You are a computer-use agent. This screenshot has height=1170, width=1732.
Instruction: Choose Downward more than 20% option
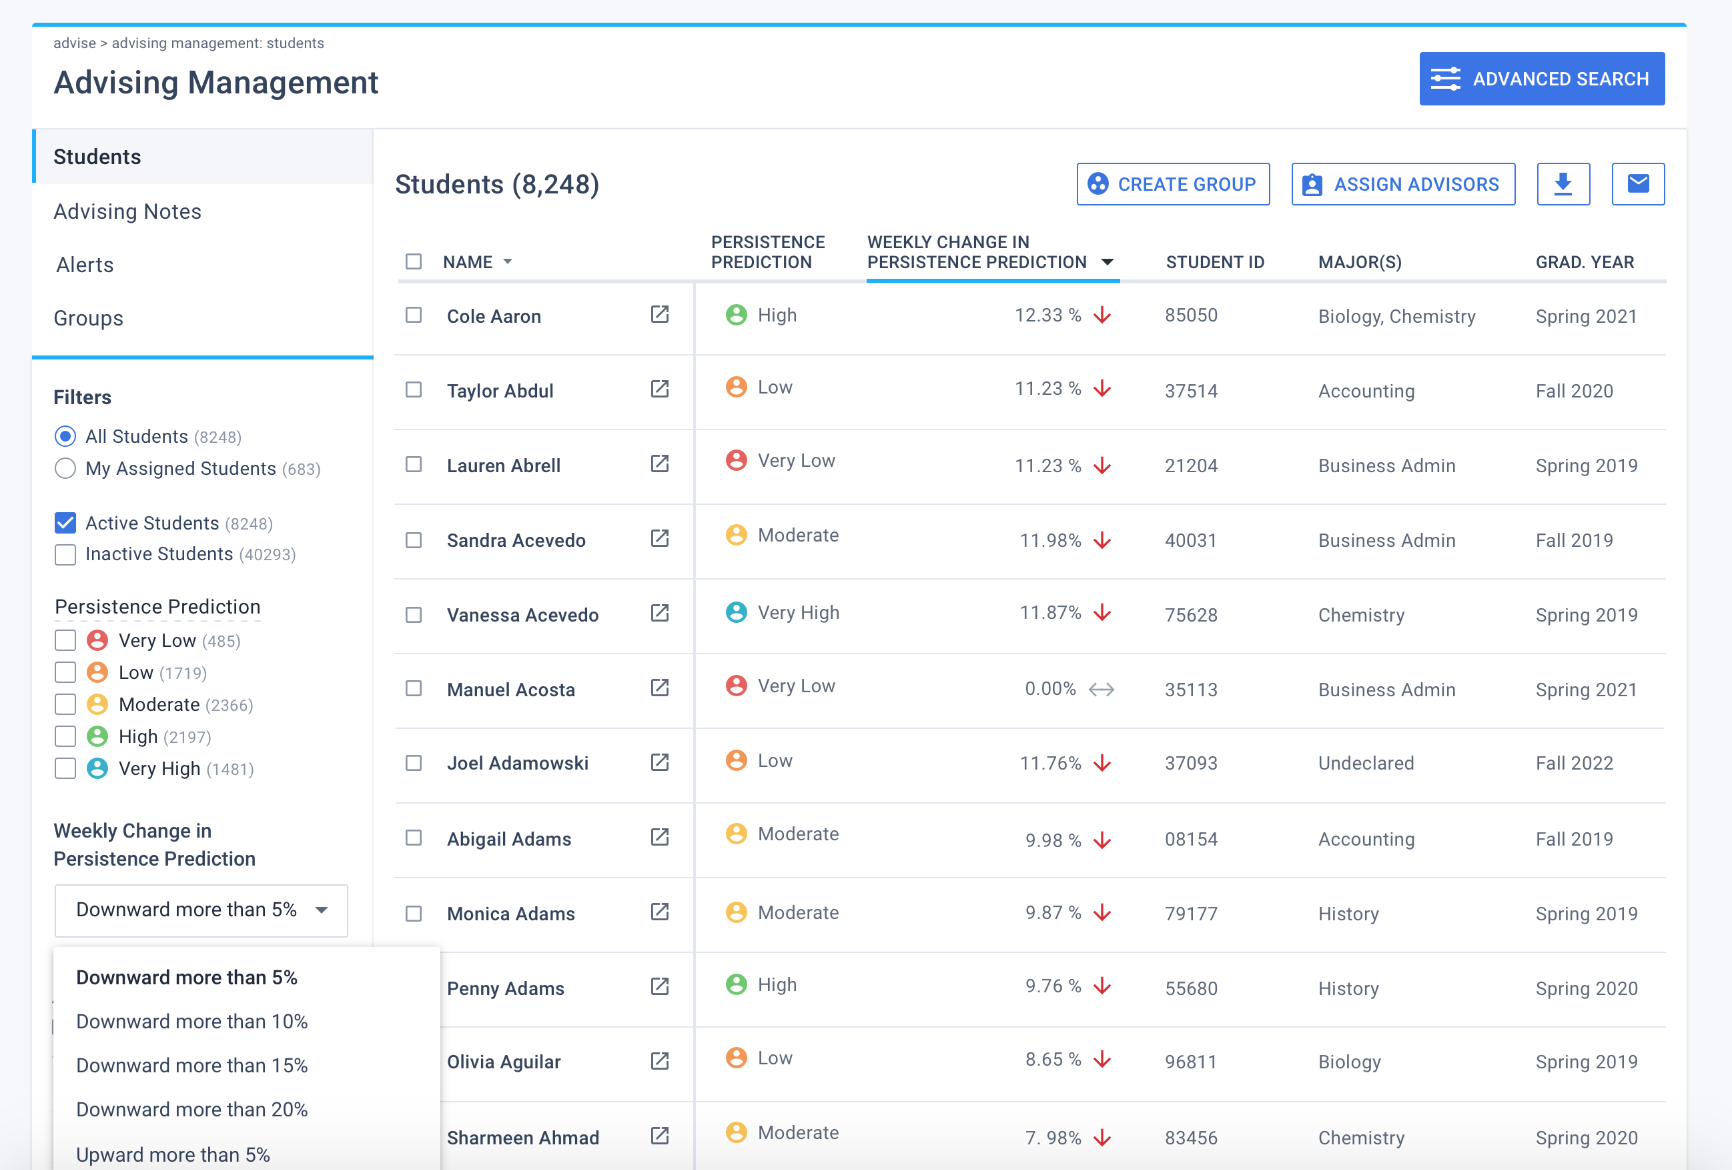coord(192,1109)
